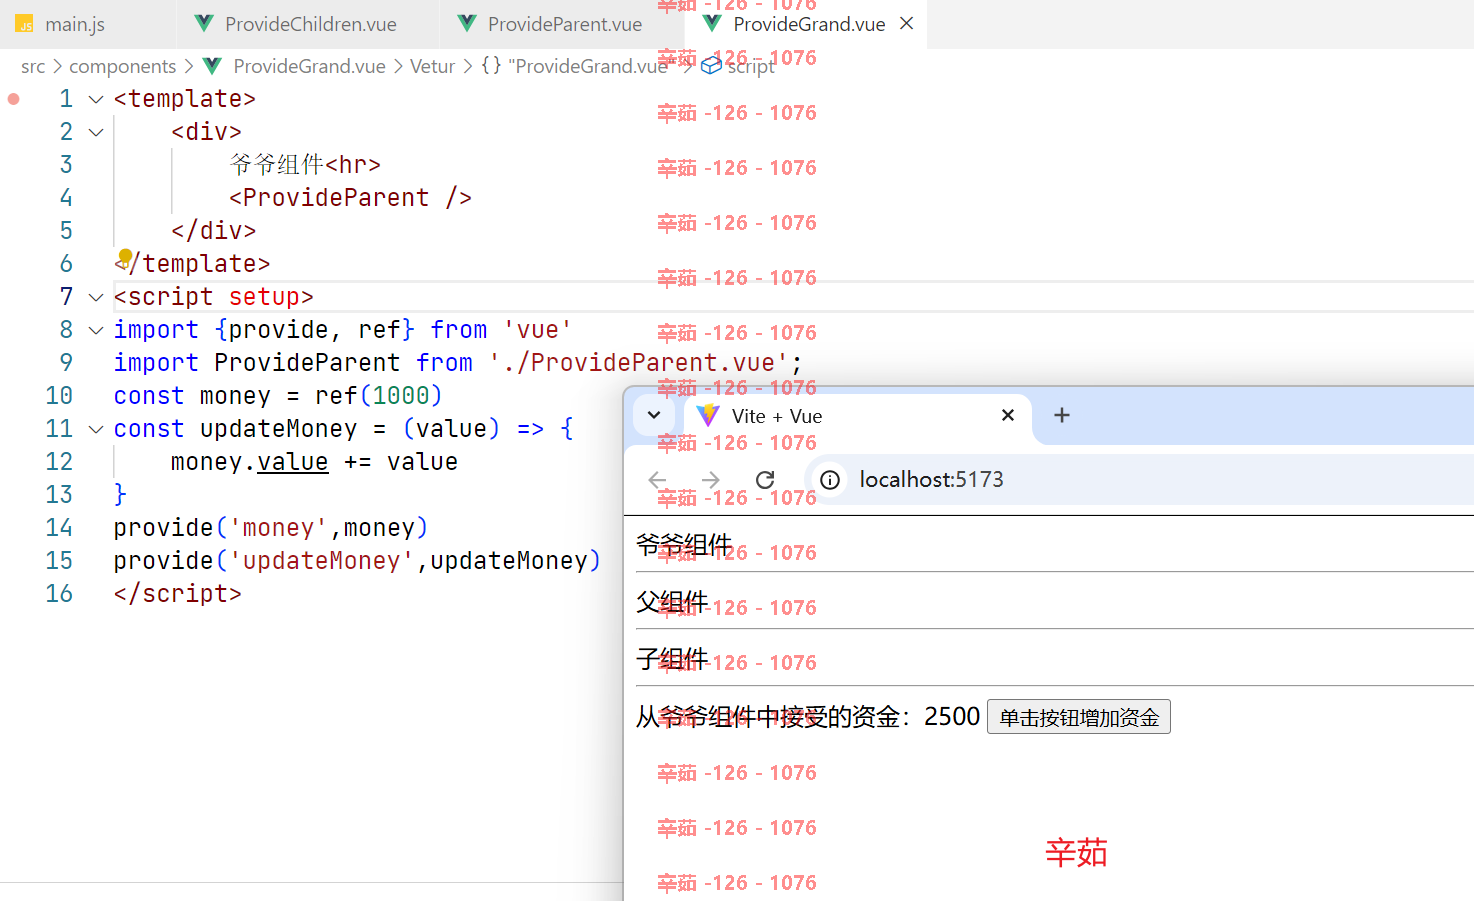Click the localhost:5173 address field
The image size is (1474, 901).
(931, 480)
